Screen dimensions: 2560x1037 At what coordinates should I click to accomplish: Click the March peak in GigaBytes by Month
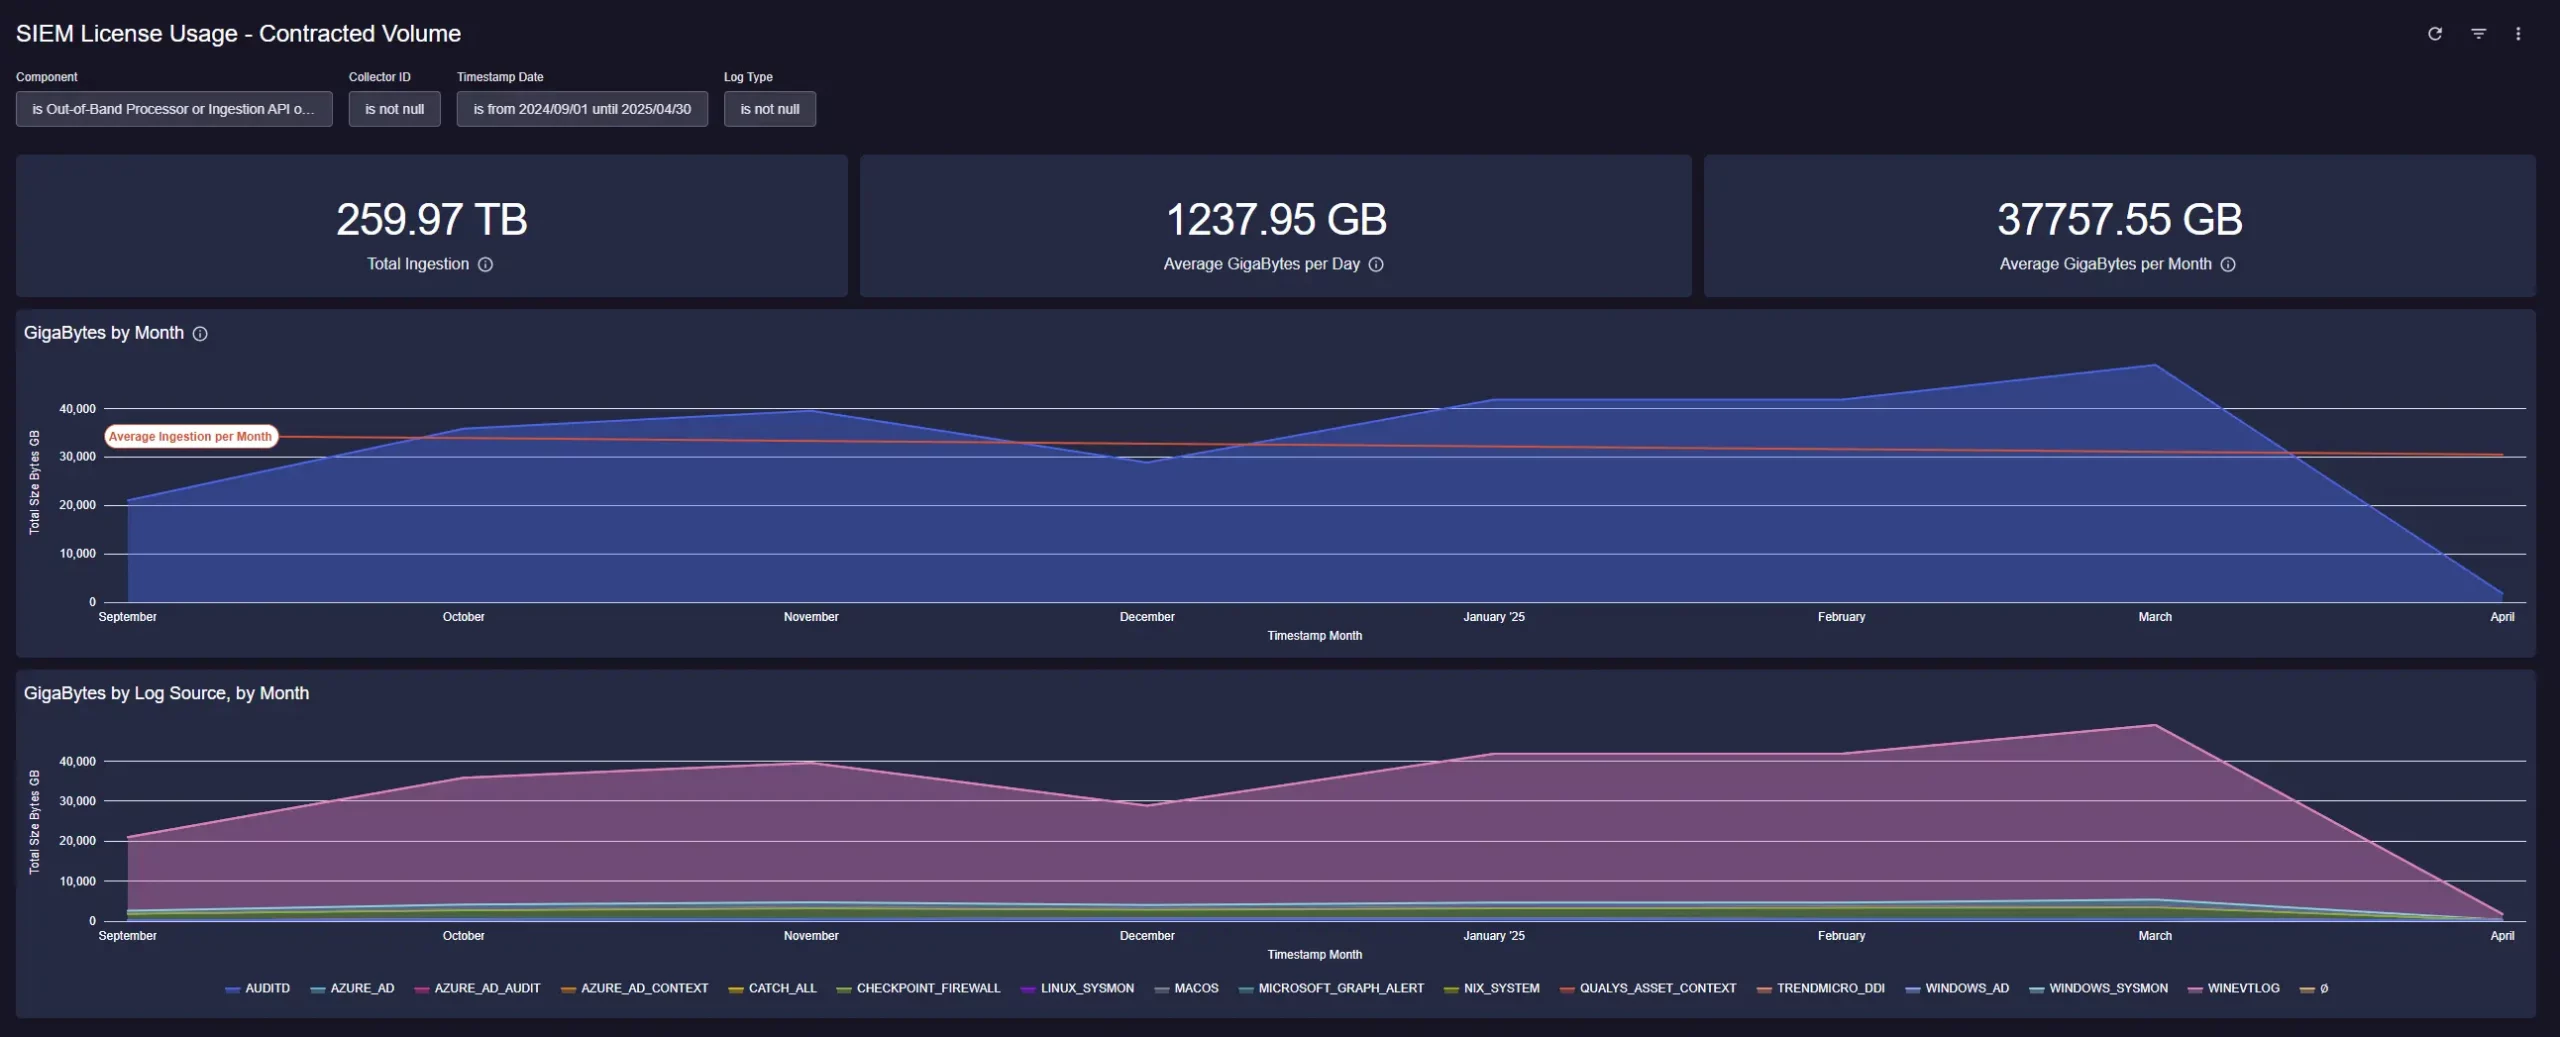[2154, 366]
